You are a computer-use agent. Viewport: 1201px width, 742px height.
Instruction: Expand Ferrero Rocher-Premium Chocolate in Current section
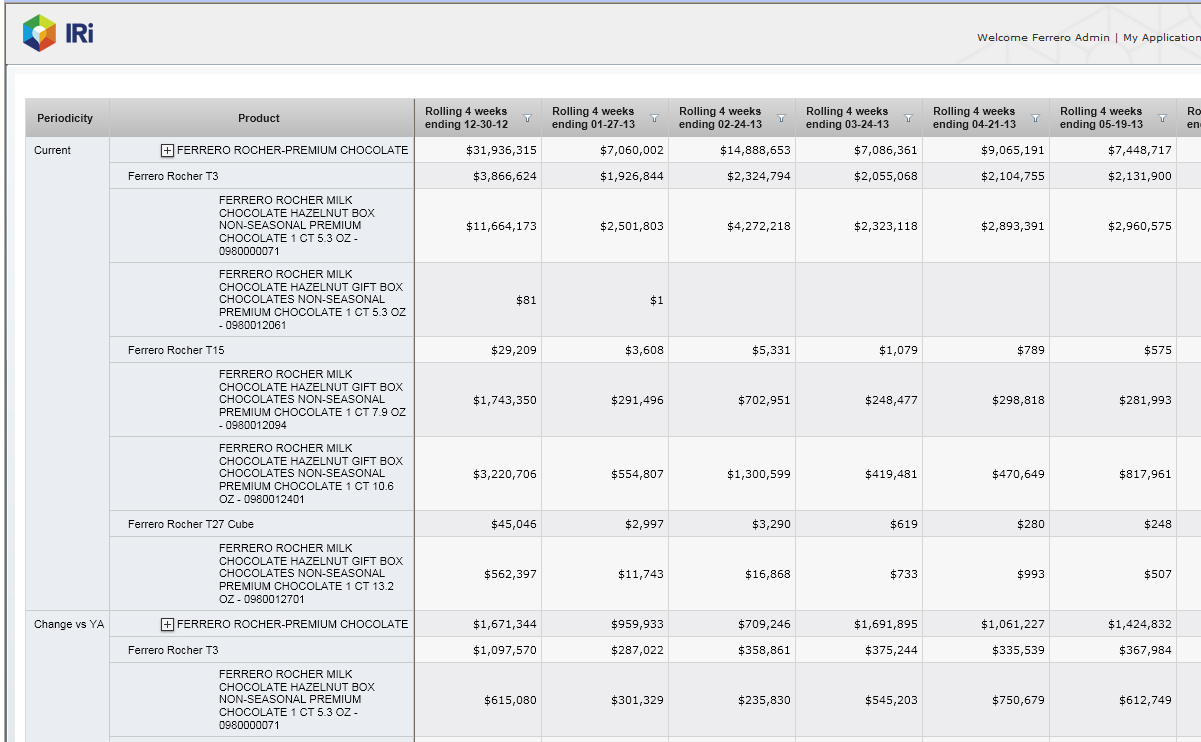(x=167, y=150)
